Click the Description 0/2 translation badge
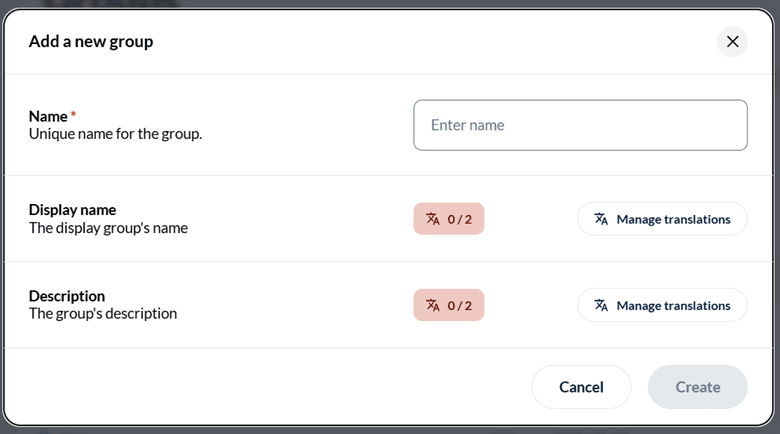Image resolution: width=780 pixels, height=434 pixels. point(449,305)
